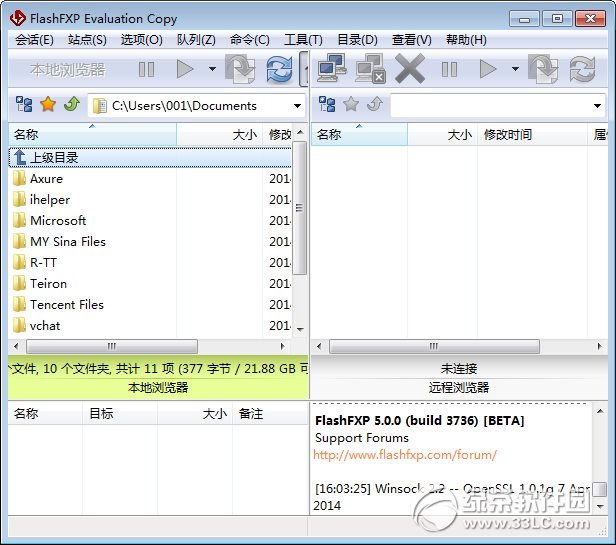The width and height of the screenshot is (616, 545).
Task: Click the disconnect computers icon
Action: pos(370,68)
